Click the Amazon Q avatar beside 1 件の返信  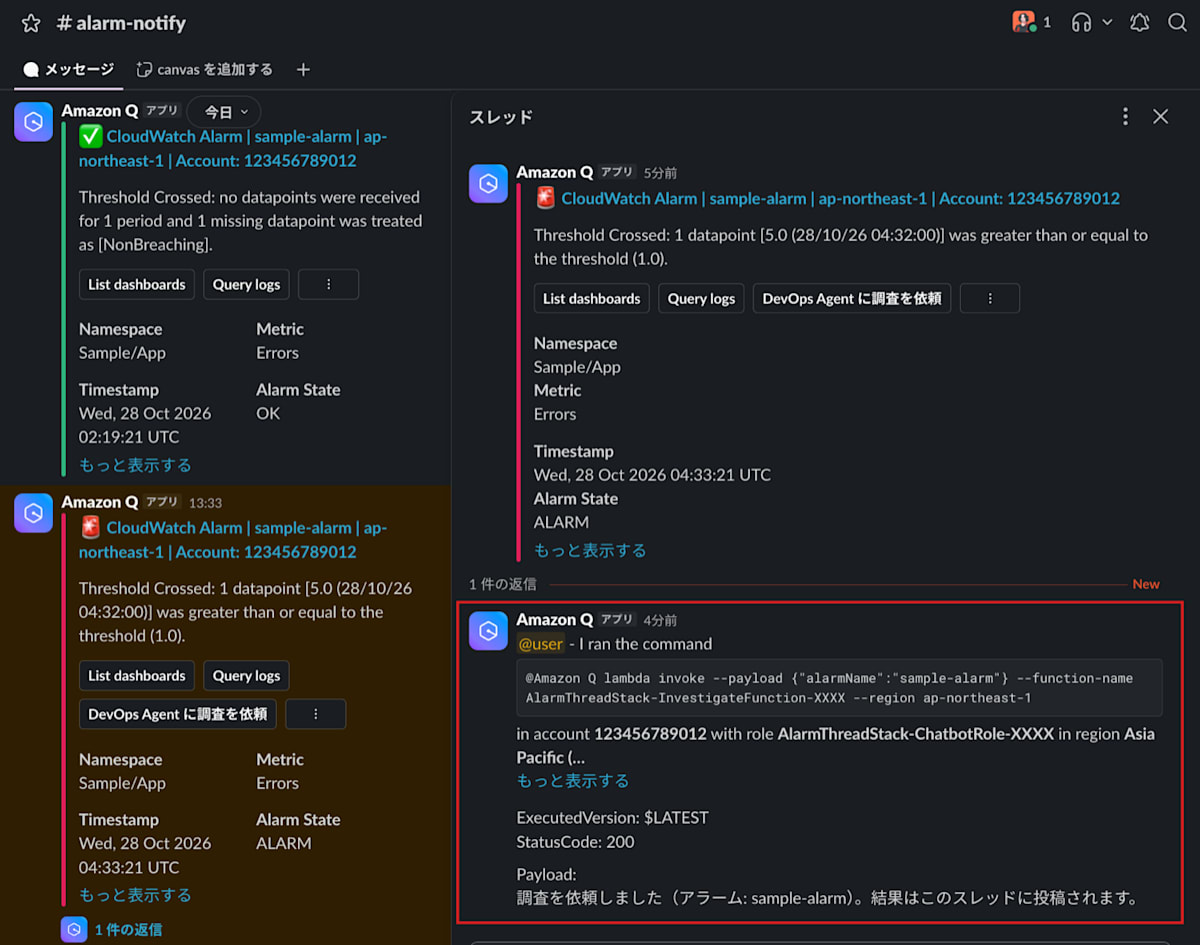(73, 930)
